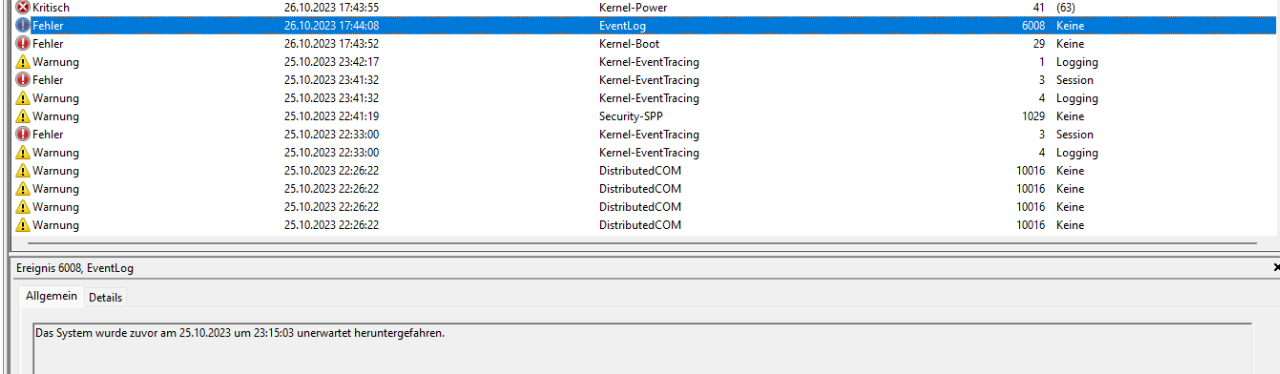The width and height of the screenshot is (1280, 374).
Task: Select the date '26.10.2023 17:43:55'
Action: 331,7
